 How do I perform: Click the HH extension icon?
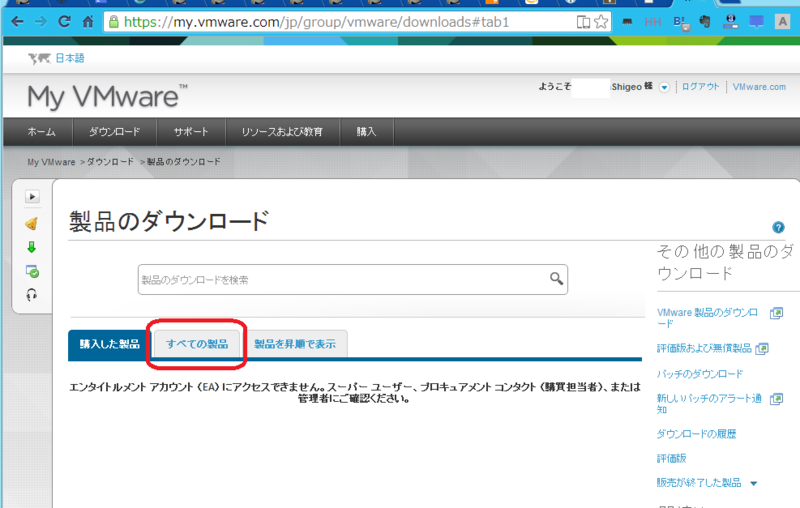pos(653,22)
